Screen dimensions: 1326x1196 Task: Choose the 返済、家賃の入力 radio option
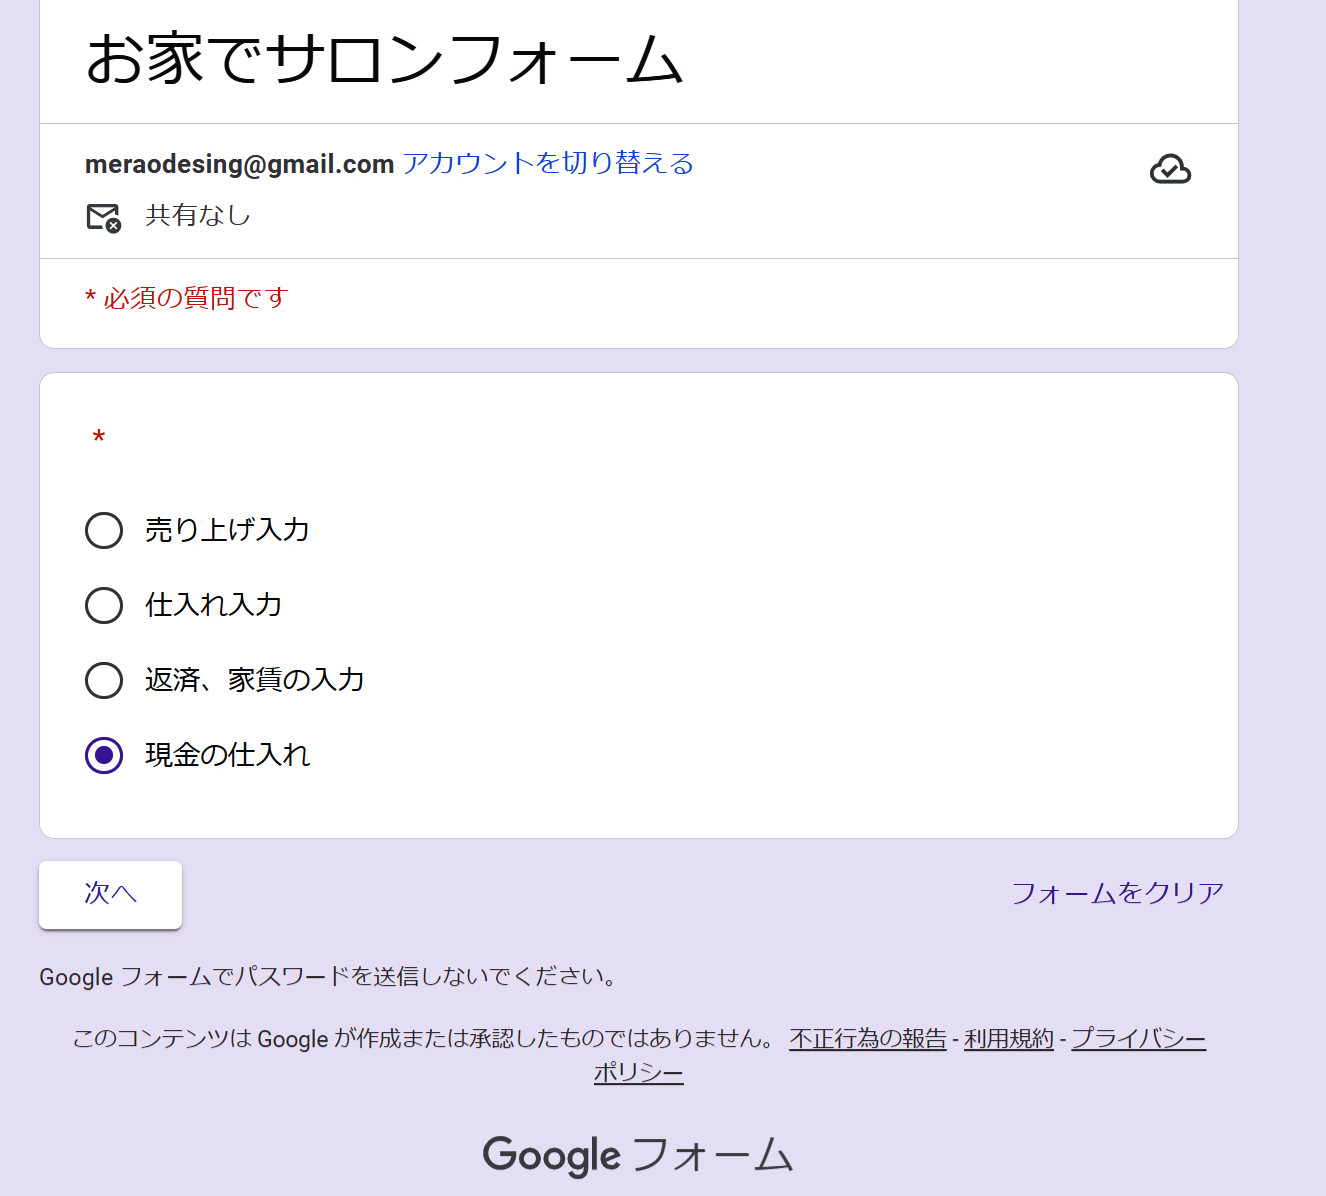[104, 680]
